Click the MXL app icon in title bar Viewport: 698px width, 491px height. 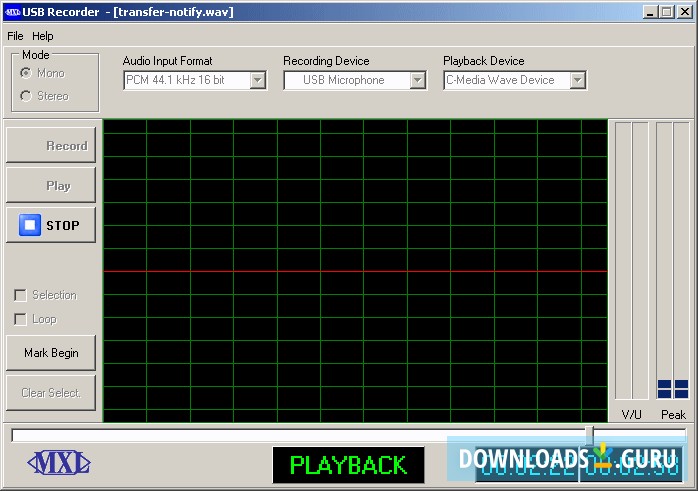pyautogui.click(x=12, y=12)
